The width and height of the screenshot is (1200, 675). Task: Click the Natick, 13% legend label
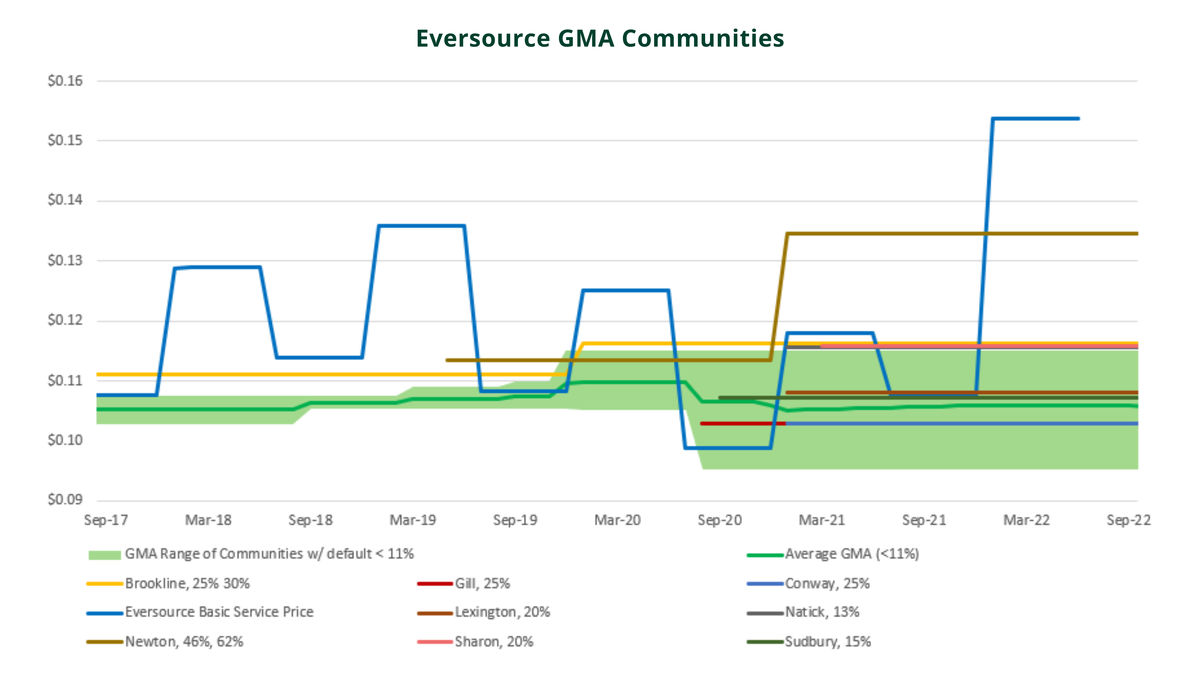coord(824,612)
